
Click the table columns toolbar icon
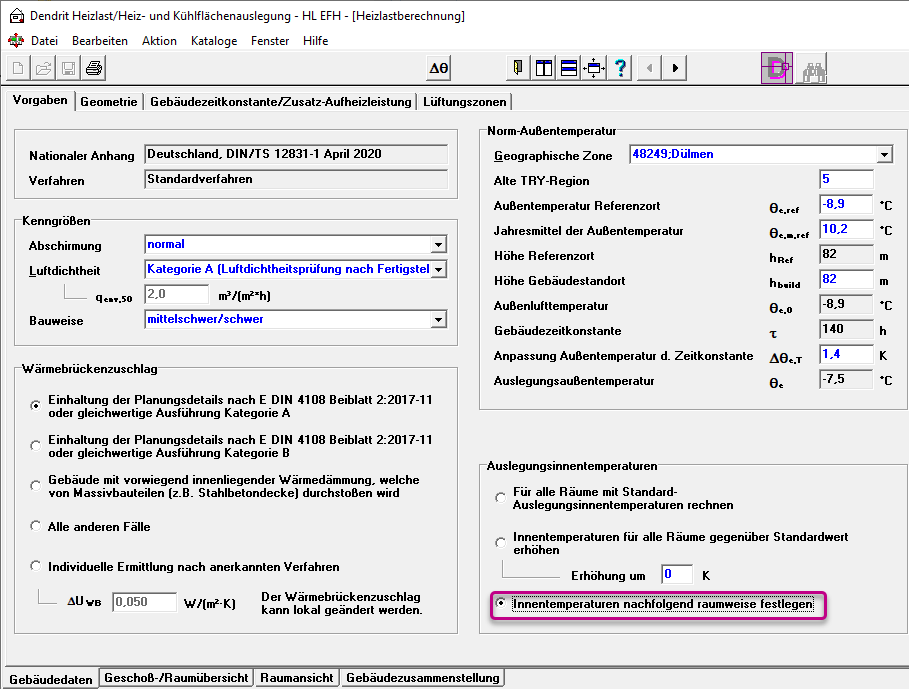point(544,68)
